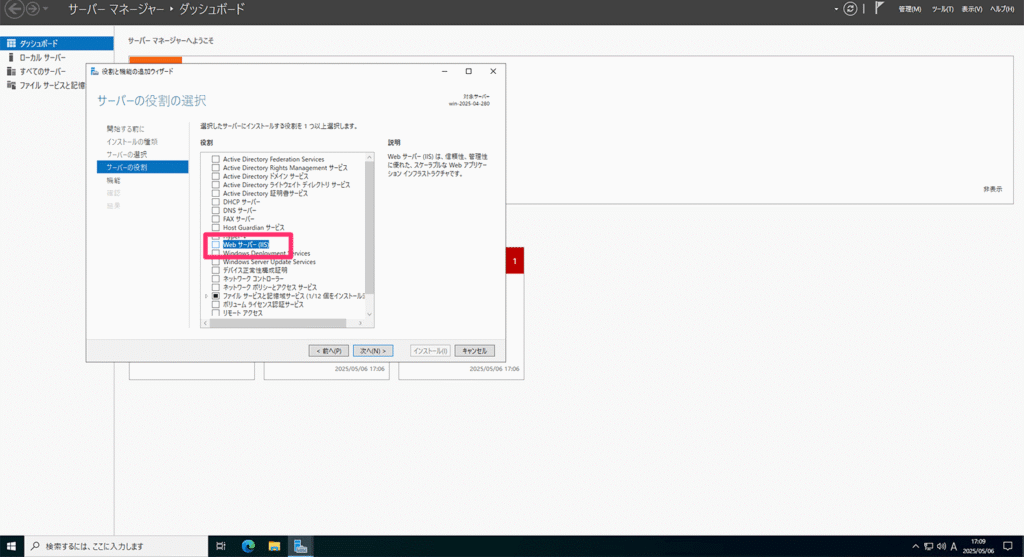Check Active Directory ドメイン サービス checkbox
This screenshot has height=557, width=1024.
(215, 176)
